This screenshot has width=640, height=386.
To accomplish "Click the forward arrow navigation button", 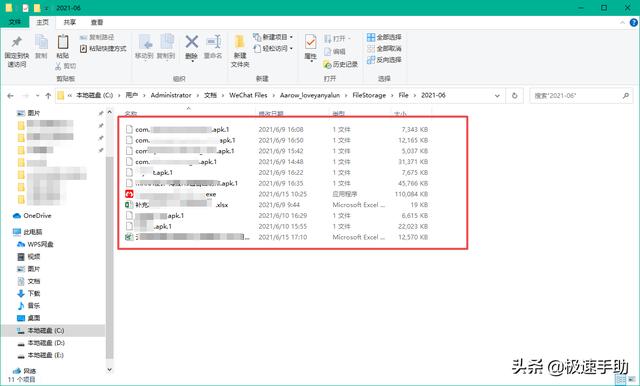I will tap(25, 96).
